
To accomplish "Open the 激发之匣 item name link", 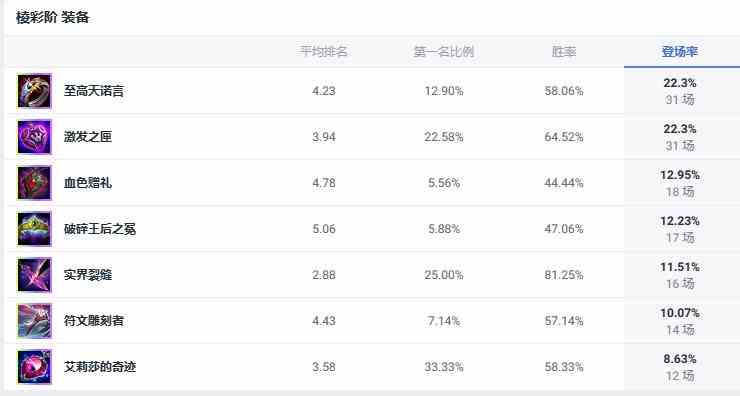I will [88, 137].
